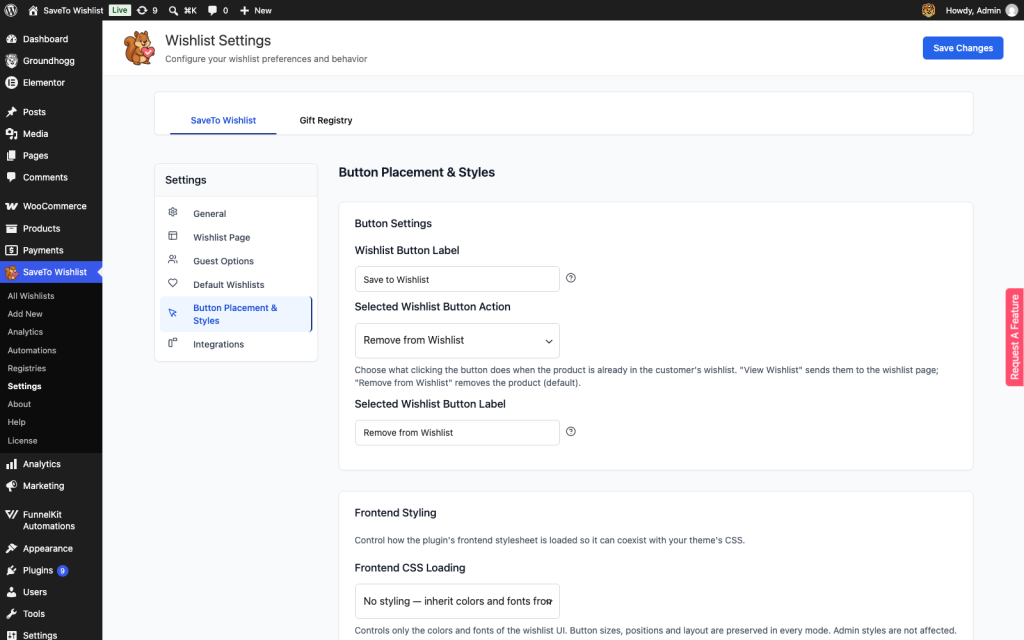Open the Help submenu link
This screenshot has height=640, width=1024.
click(x=16, y=422)
